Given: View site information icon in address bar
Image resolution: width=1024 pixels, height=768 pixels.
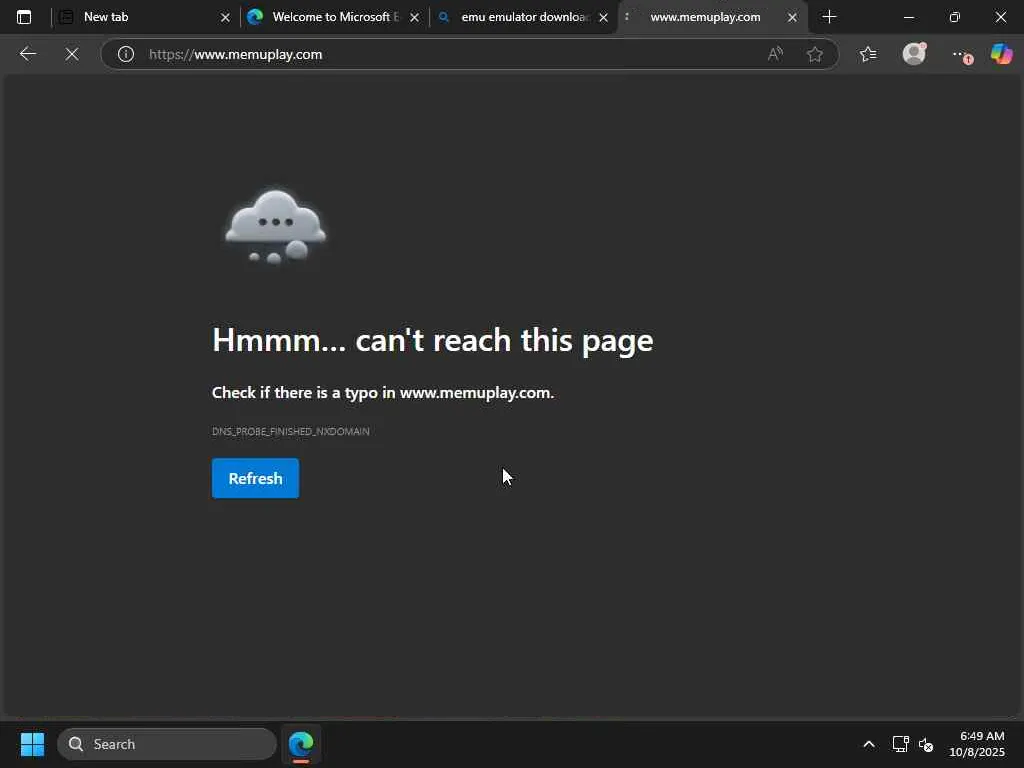Looking at the screenshot, I should pos(125,54).
